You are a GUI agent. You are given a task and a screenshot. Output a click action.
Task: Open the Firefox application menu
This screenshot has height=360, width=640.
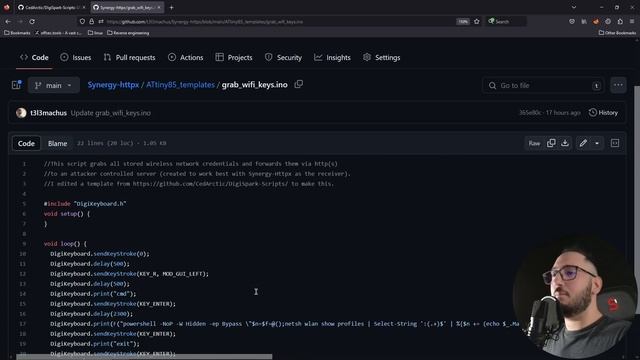pyautogui.click(x=632, y=21)
